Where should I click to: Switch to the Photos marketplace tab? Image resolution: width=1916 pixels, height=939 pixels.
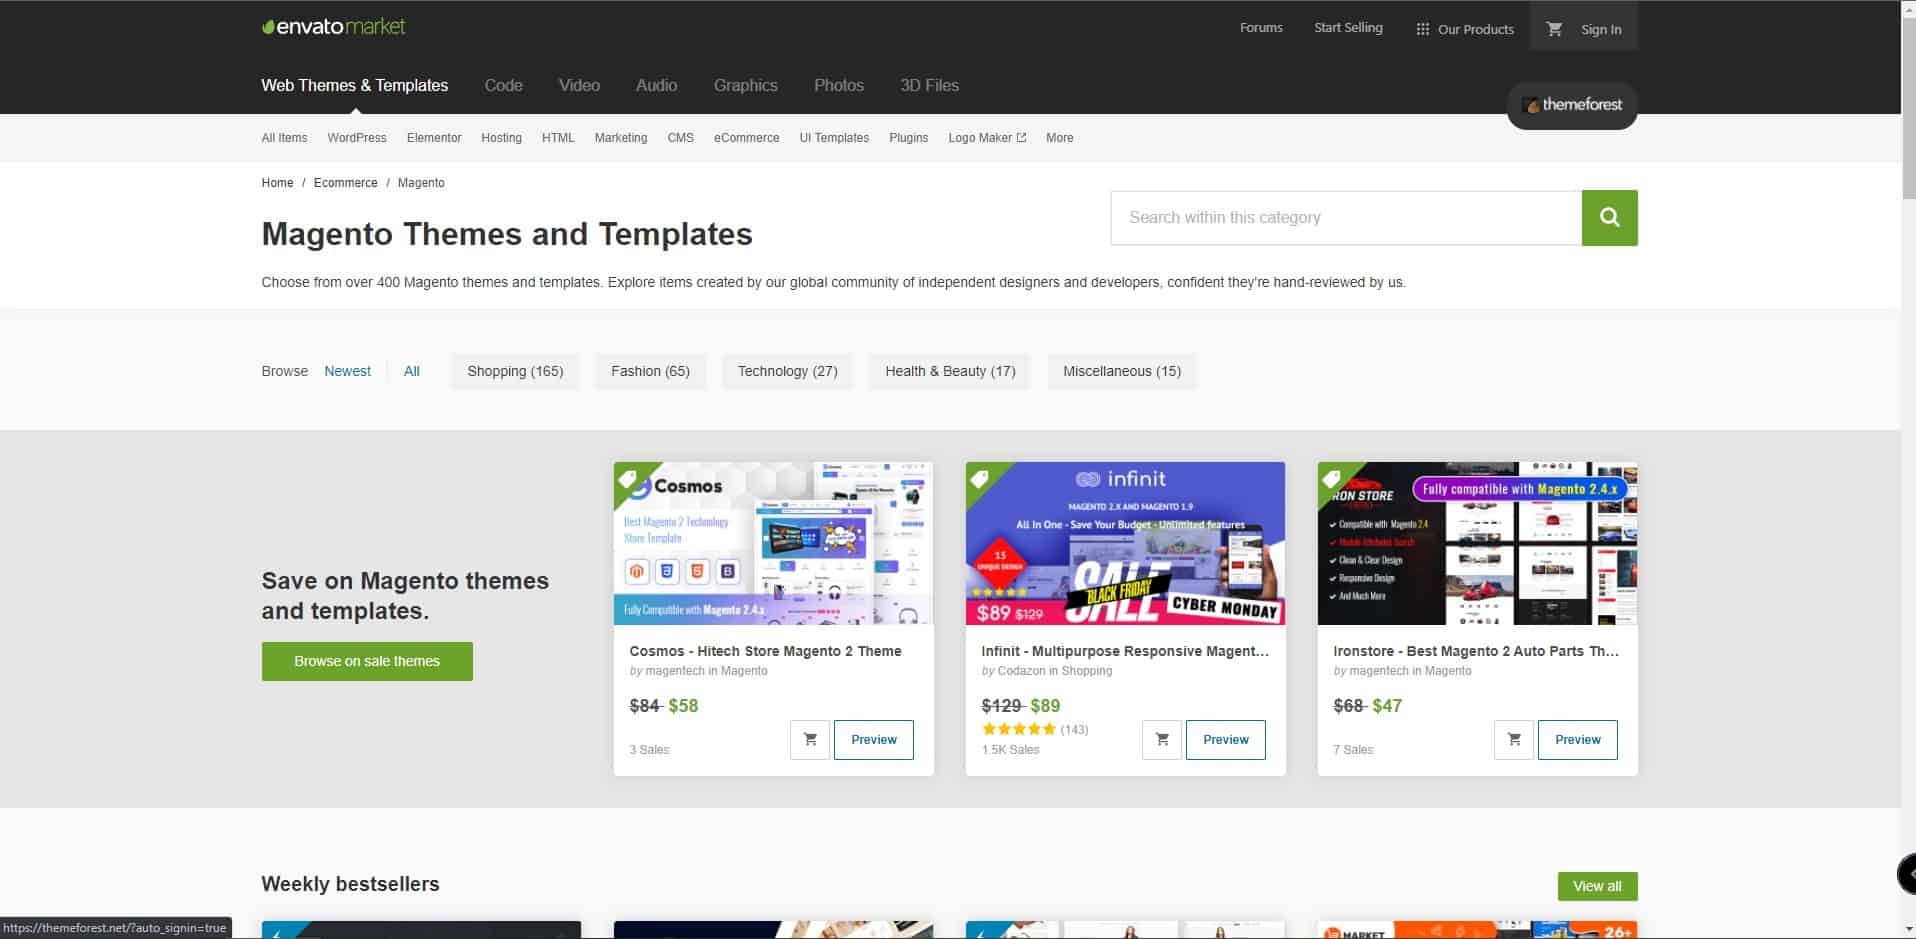pos(838,85)
